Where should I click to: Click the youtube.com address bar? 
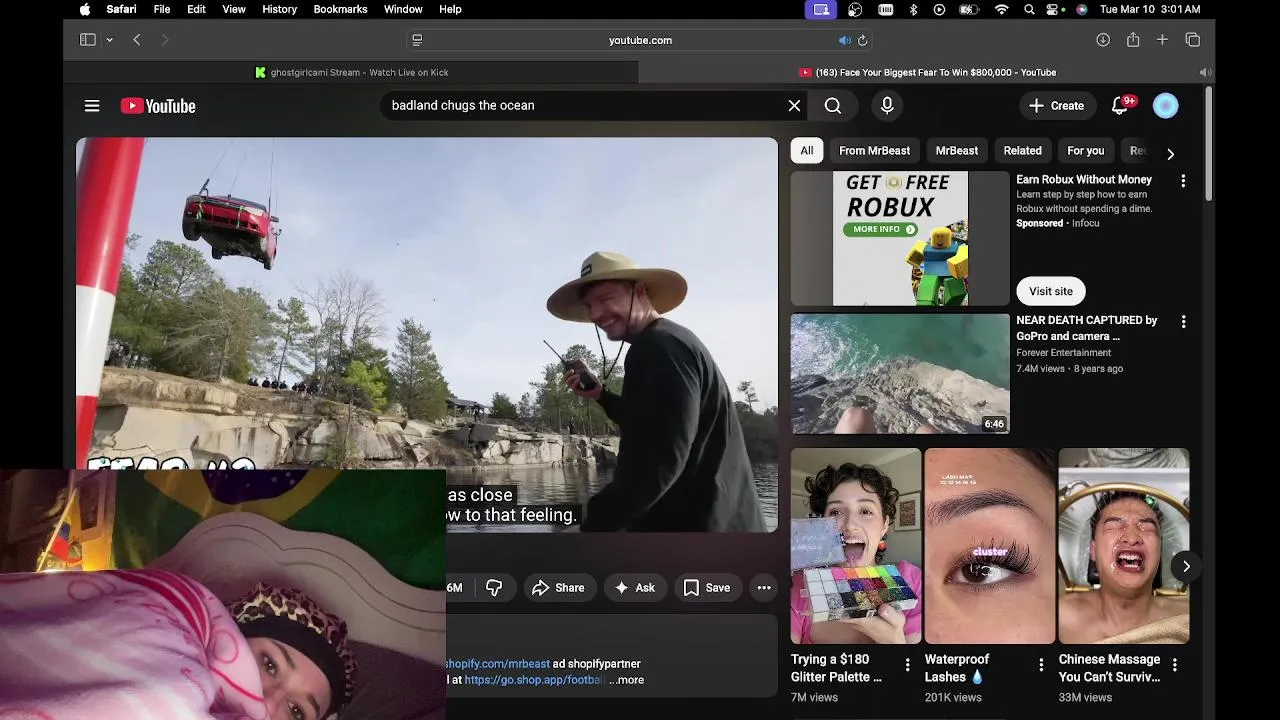coord(640,40)
